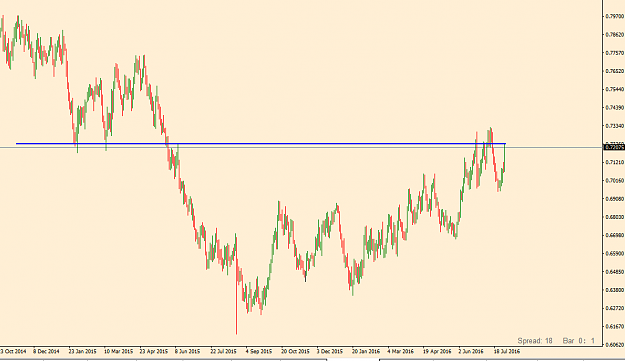This screenshot has width=625, height=361.
Task: Click the 20 Jan 2016 date label
Action: [x=366, y=351]
